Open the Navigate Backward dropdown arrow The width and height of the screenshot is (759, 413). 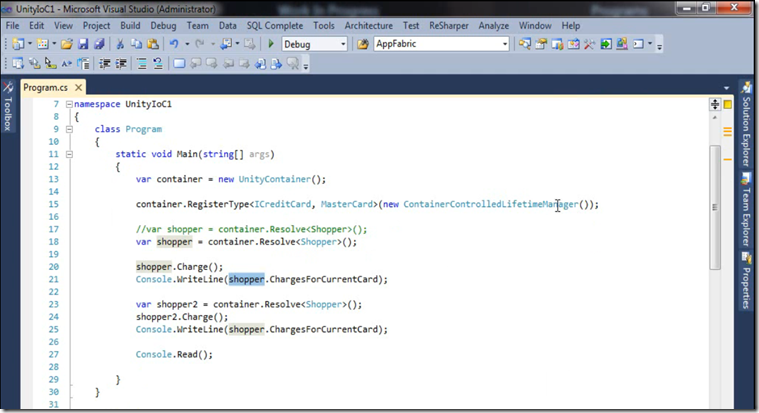coord(237,44)
